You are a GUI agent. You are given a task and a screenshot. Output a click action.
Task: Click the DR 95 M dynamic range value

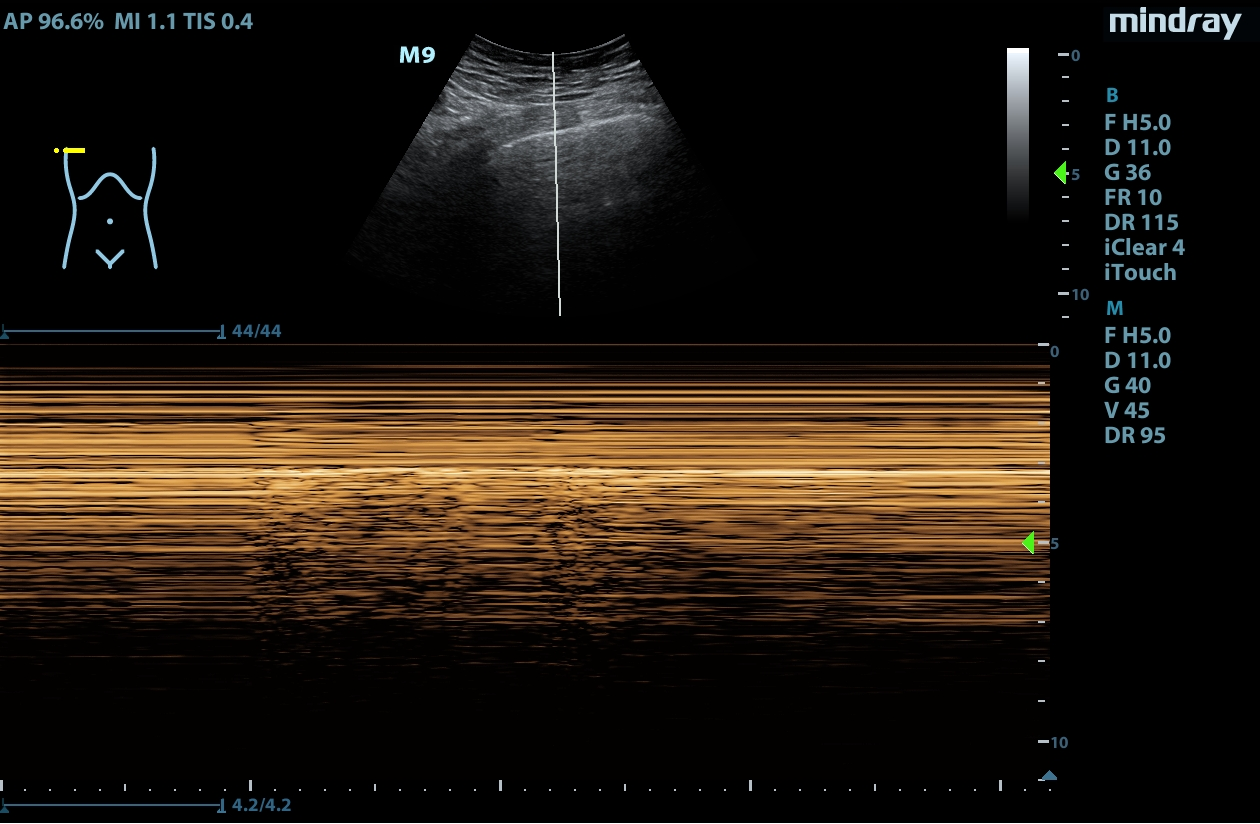pyautogui.click(x=1134, y=435)
